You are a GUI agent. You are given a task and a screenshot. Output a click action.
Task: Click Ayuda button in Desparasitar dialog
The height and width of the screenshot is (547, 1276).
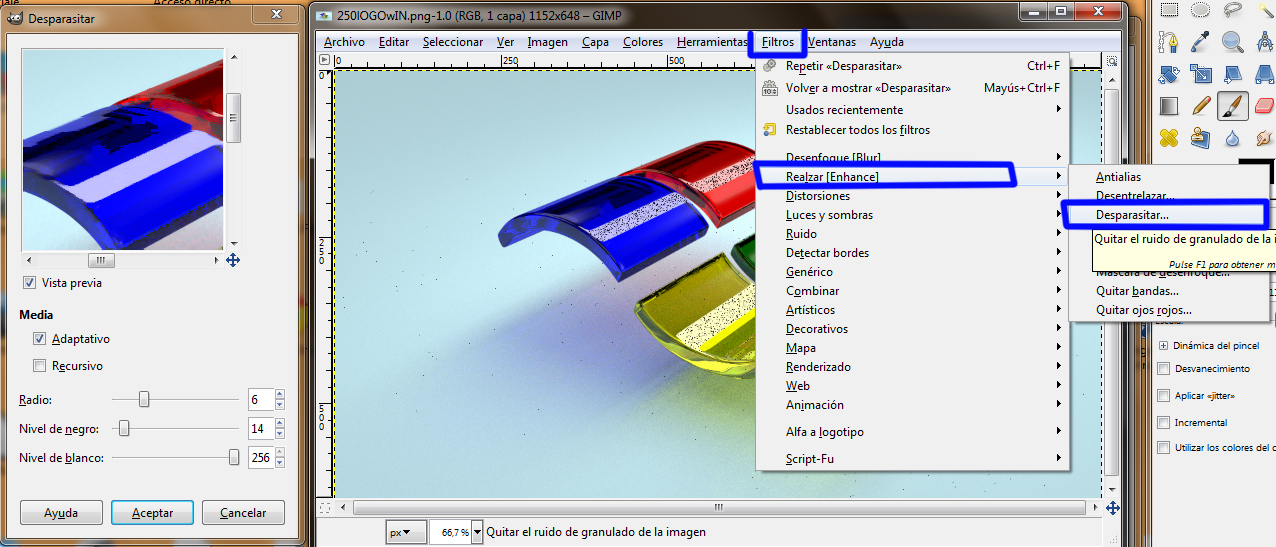pyautogui.click(x=61, y=513)
